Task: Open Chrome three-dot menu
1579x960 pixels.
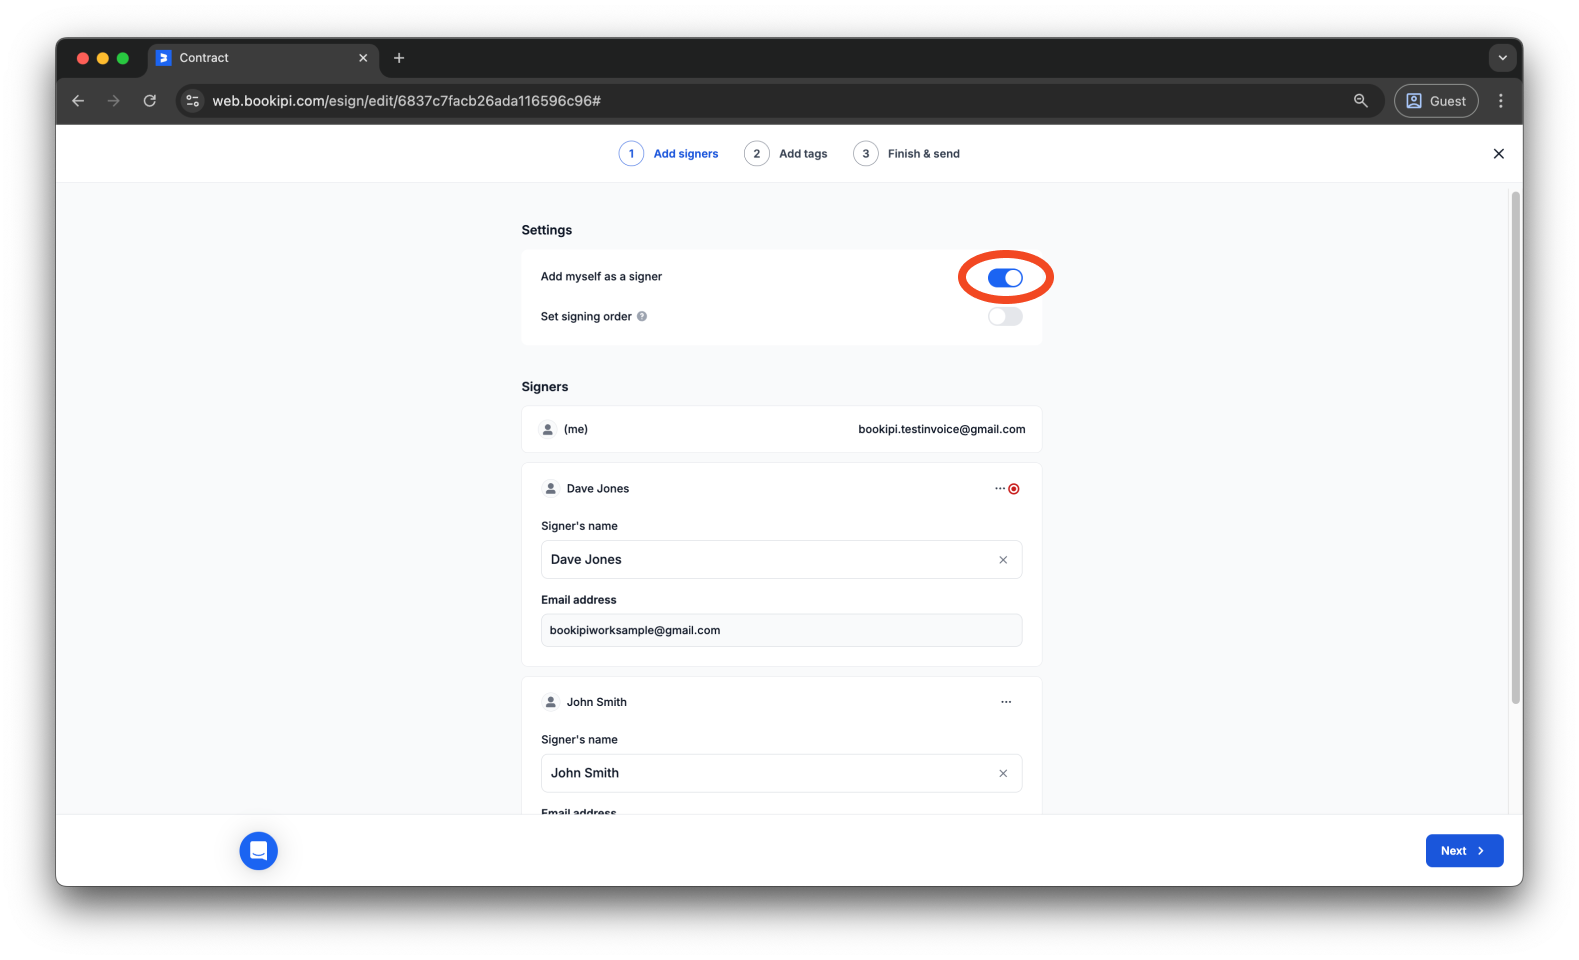Action: tap(1500, 101)
